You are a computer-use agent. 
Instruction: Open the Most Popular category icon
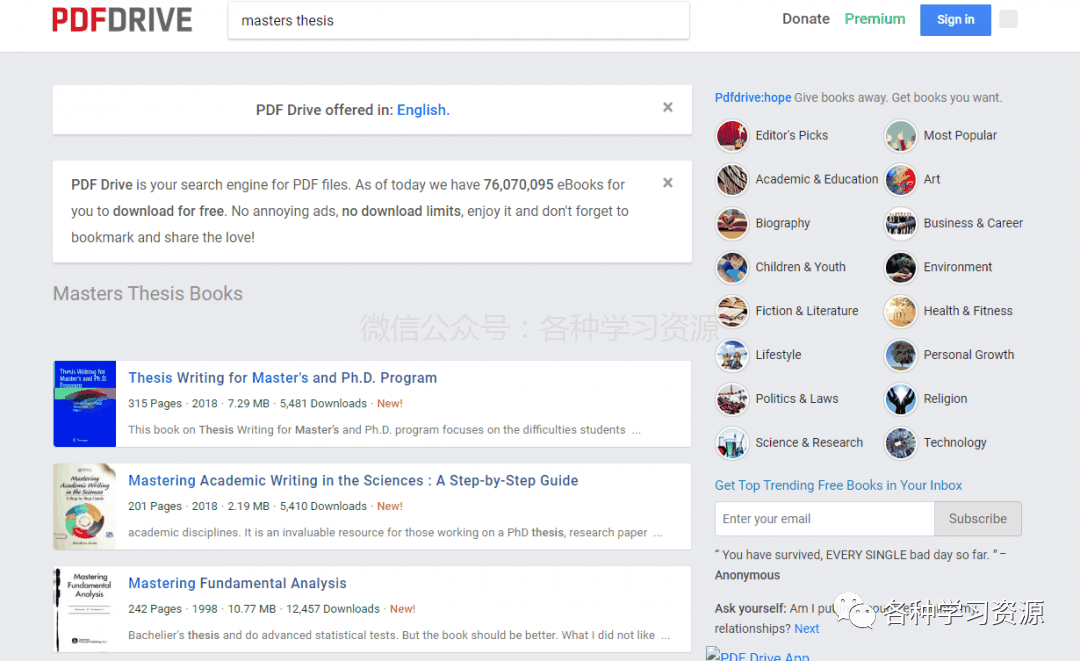pos(900,136)
